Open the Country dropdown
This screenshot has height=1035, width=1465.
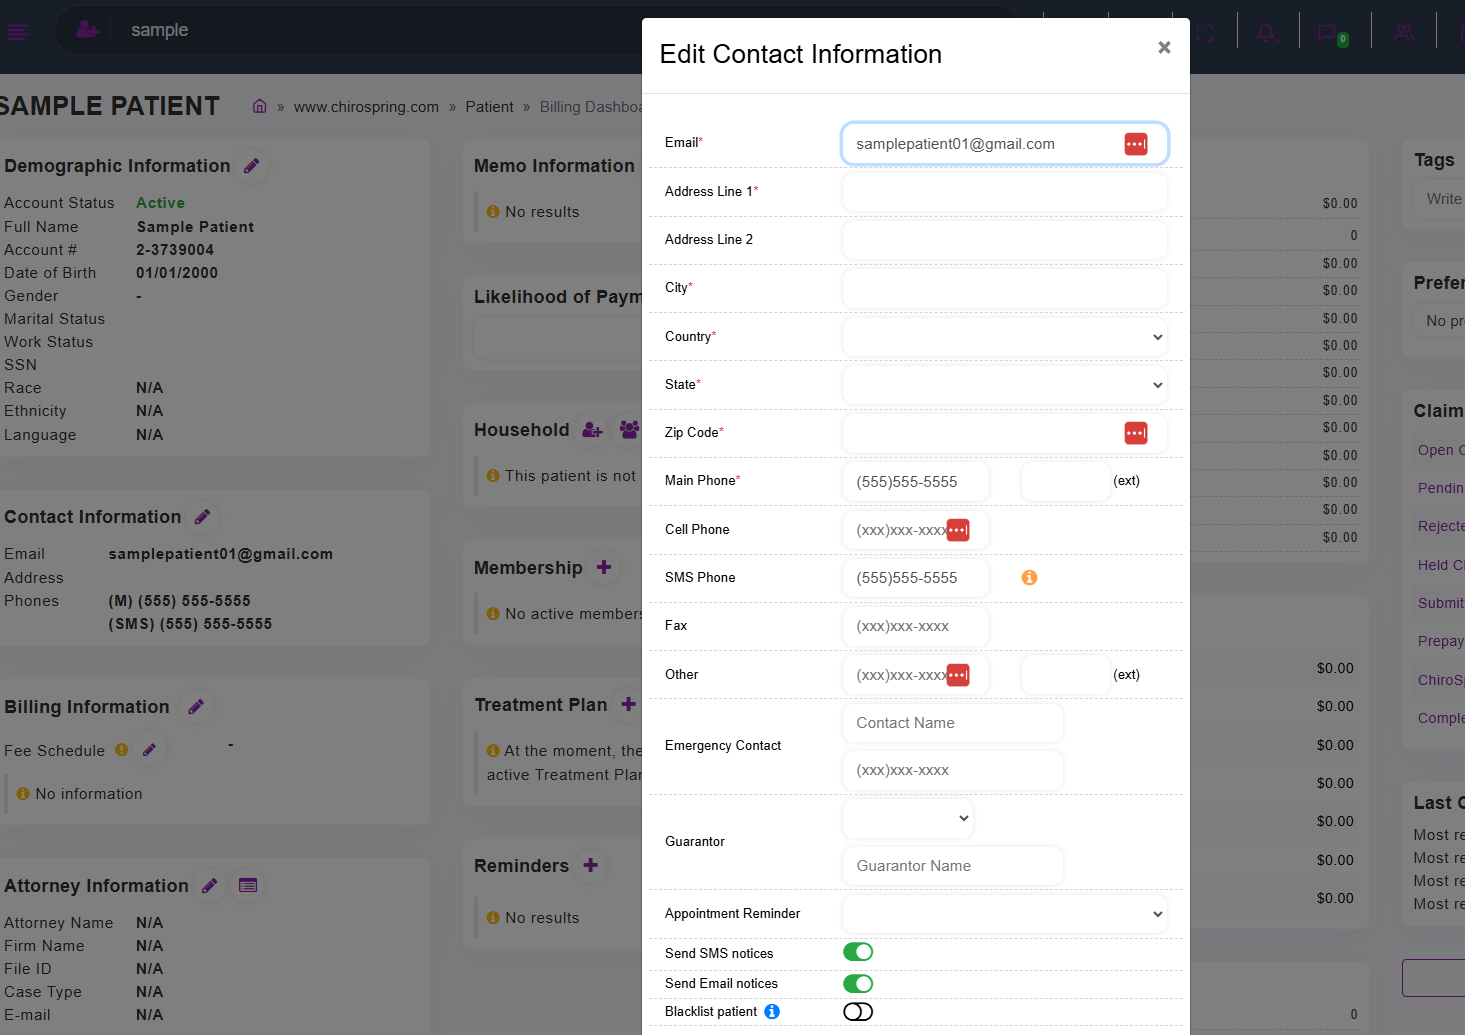click(1005, 337)
